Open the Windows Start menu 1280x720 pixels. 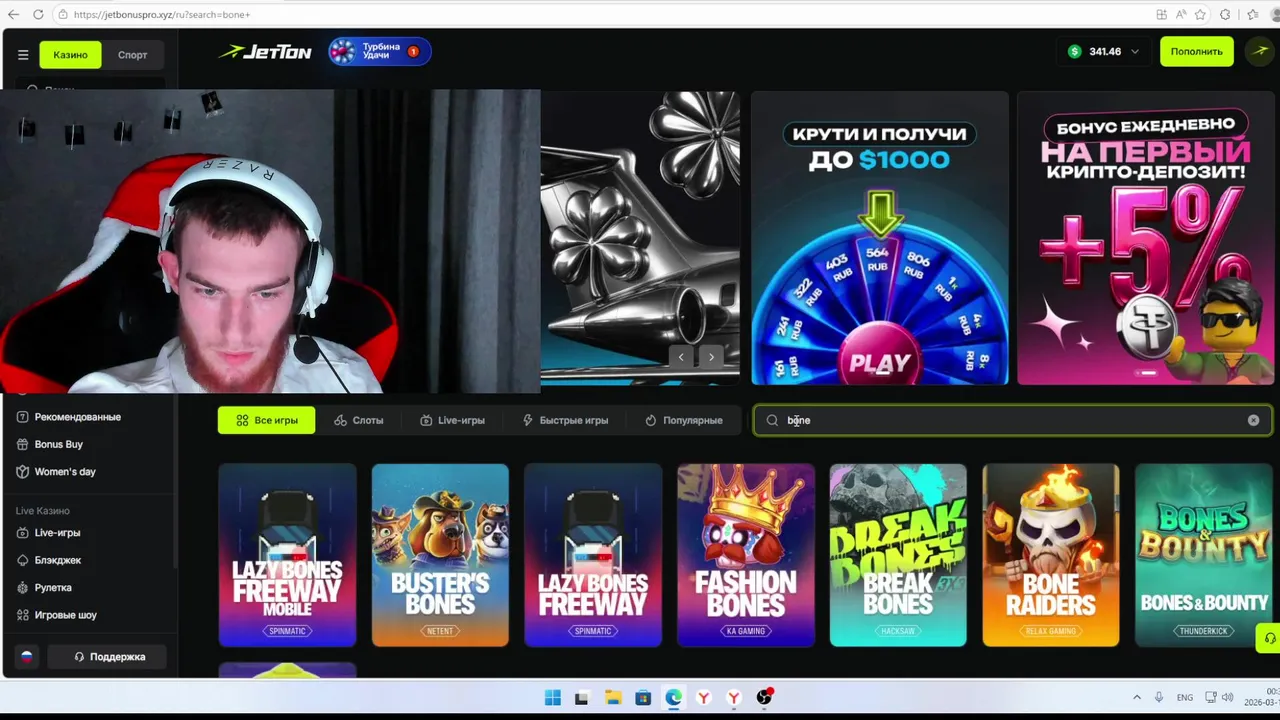pyautogui.click(x=552, y=698)
